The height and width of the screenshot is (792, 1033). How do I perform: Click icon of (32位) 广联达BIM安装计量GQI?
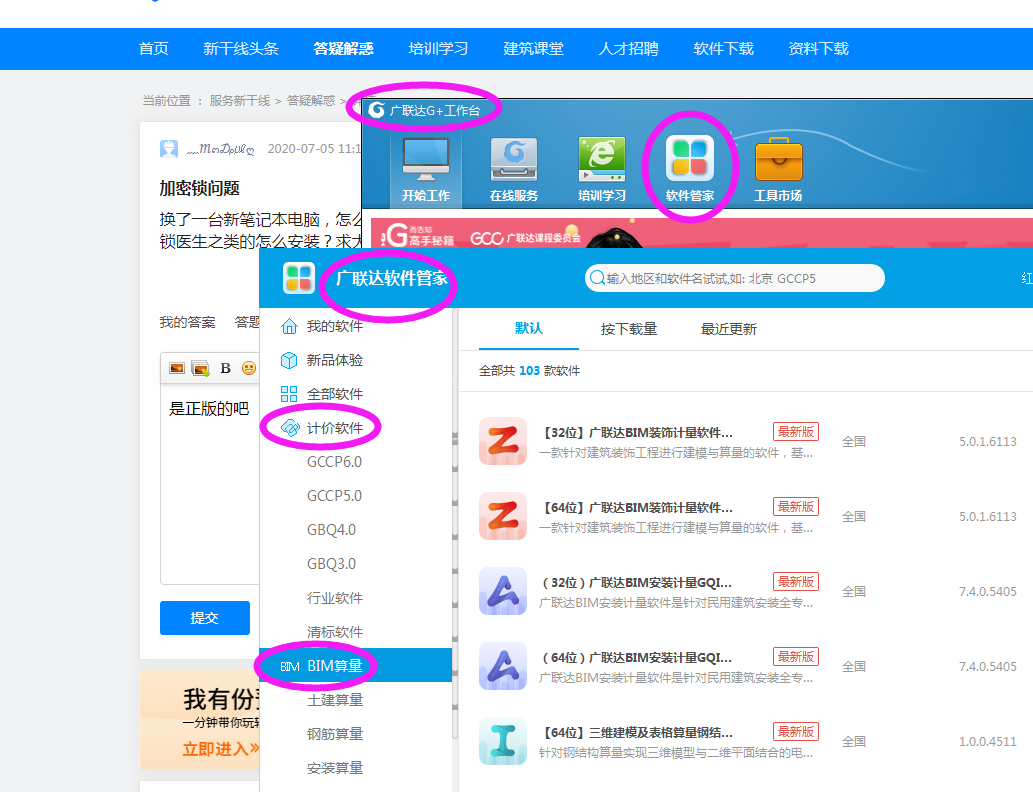pyautogui.click(x=503, y=591)
